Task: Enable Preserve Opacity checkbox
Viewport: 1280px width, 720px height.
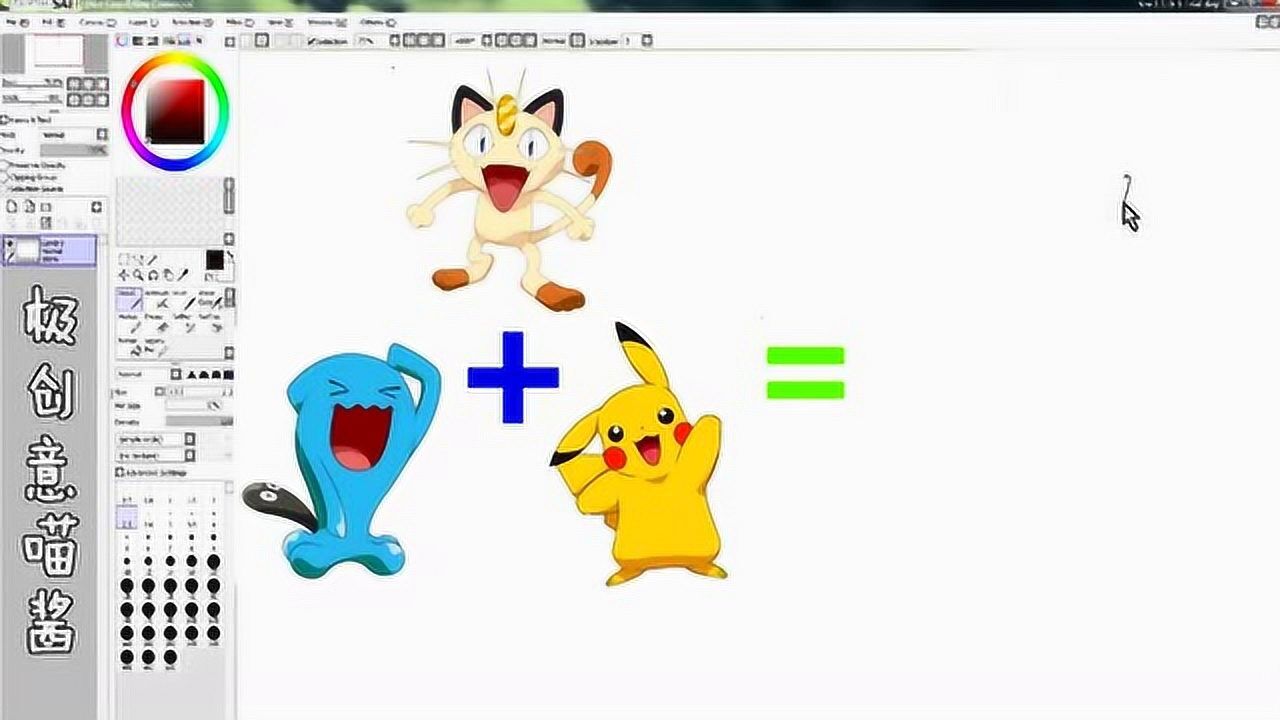Action: [4, 165]
